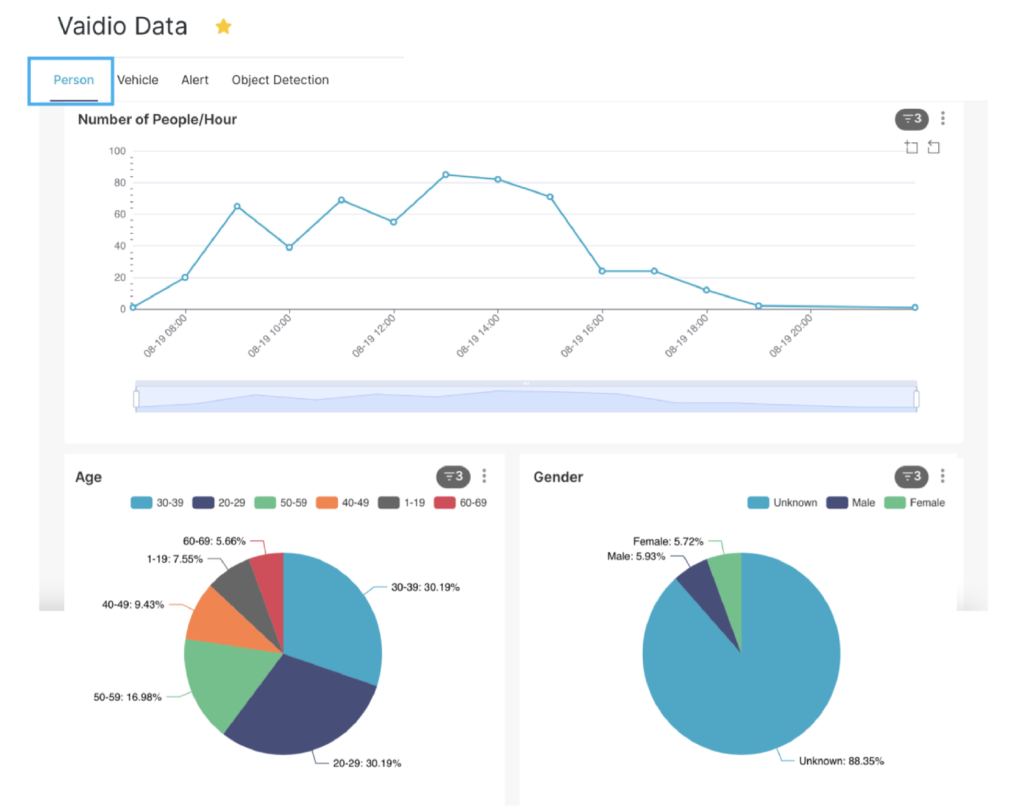
Task: Switch to the Vehicle tab
Action: (137, 80)
